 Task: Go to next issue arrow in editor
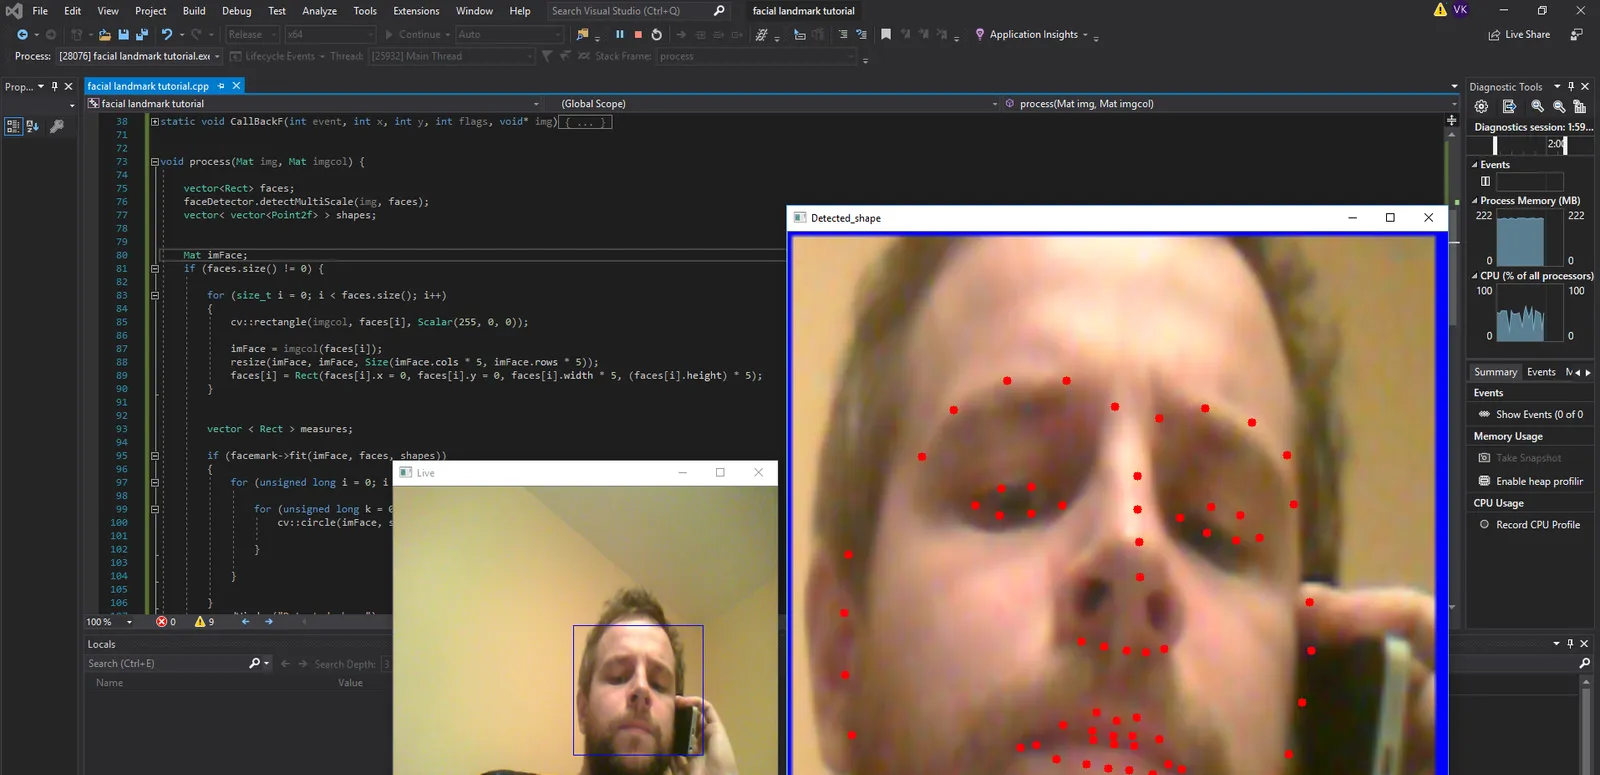[268, 622]
